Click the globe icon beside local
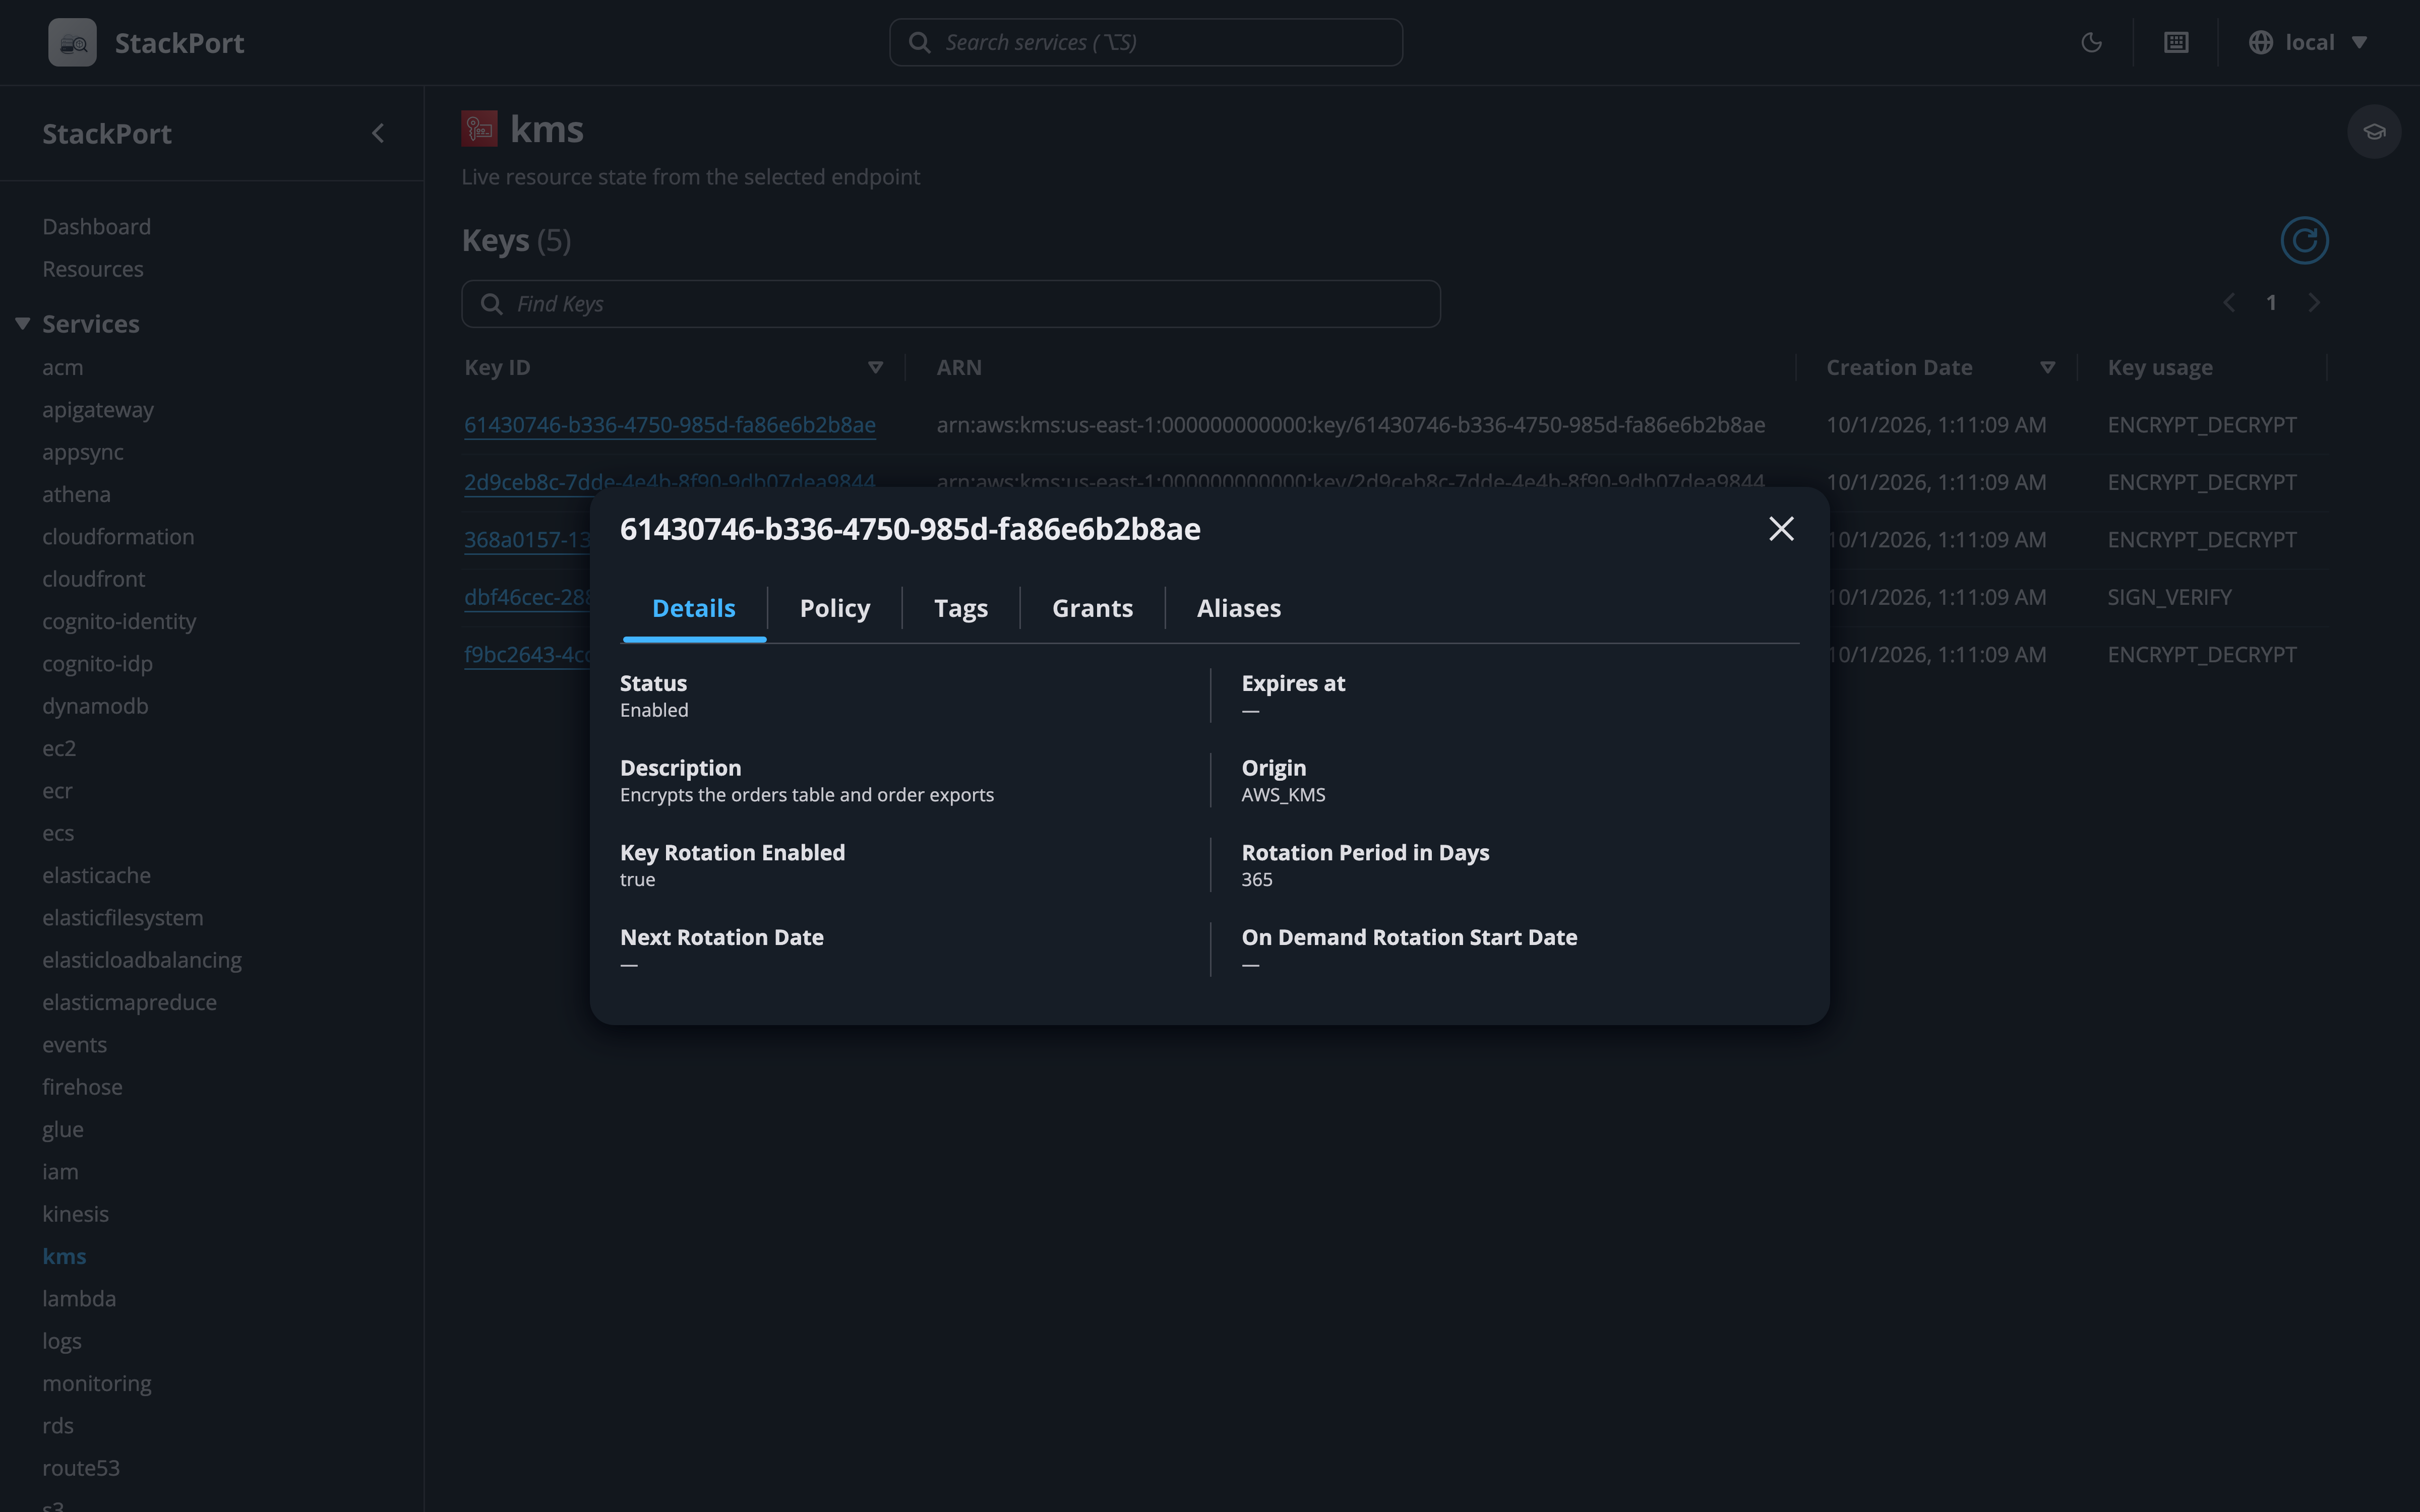Image resolution: width=2420 pixels, height=1512 pixels. click(x=2260, y=42)
